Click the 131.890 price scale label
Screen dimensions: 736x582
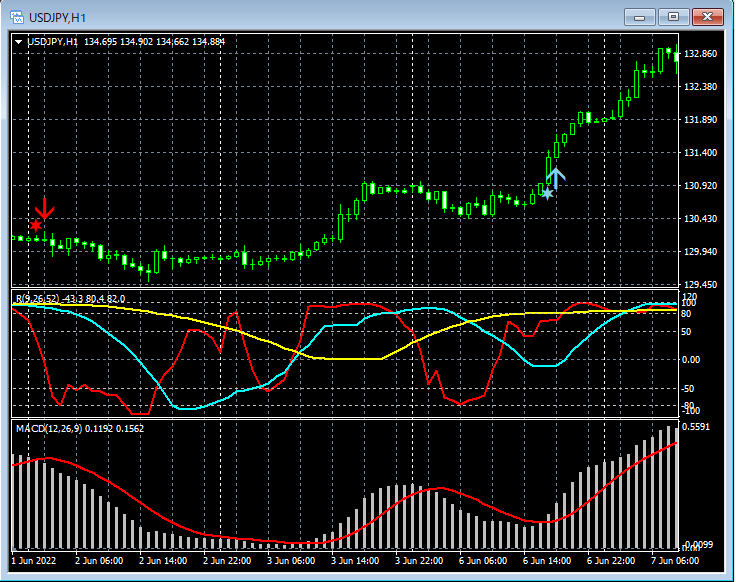tap(700, 120)
